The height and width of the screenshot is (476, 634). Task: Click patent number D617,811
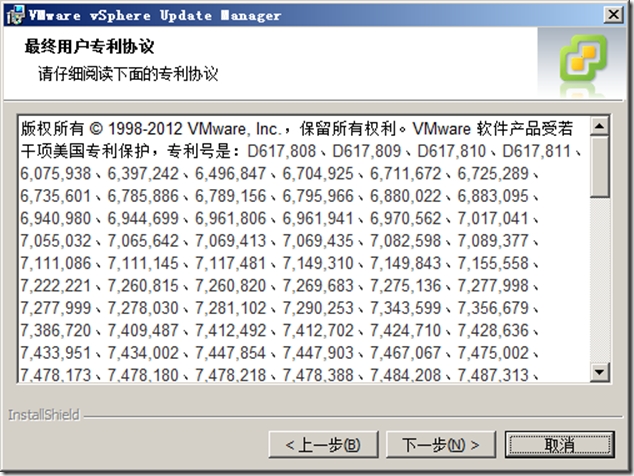pyautogui.click(x=536, y=151)
